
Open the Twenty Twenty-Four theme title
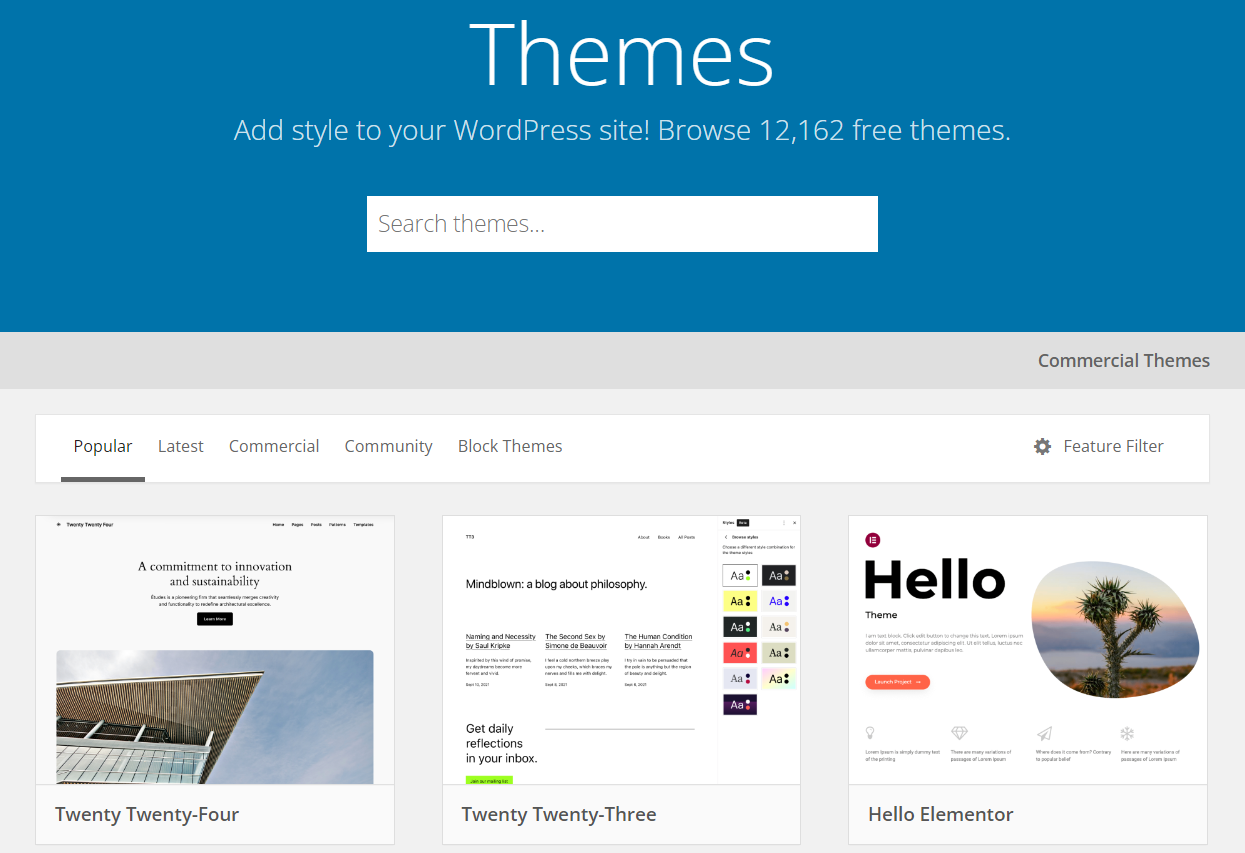pos(147,814)
